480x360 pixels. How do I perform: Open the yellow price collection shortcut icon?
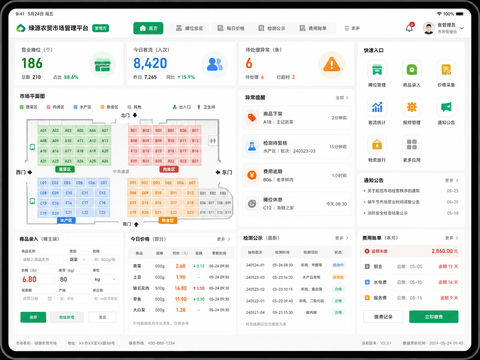click(x=446, y=70)
